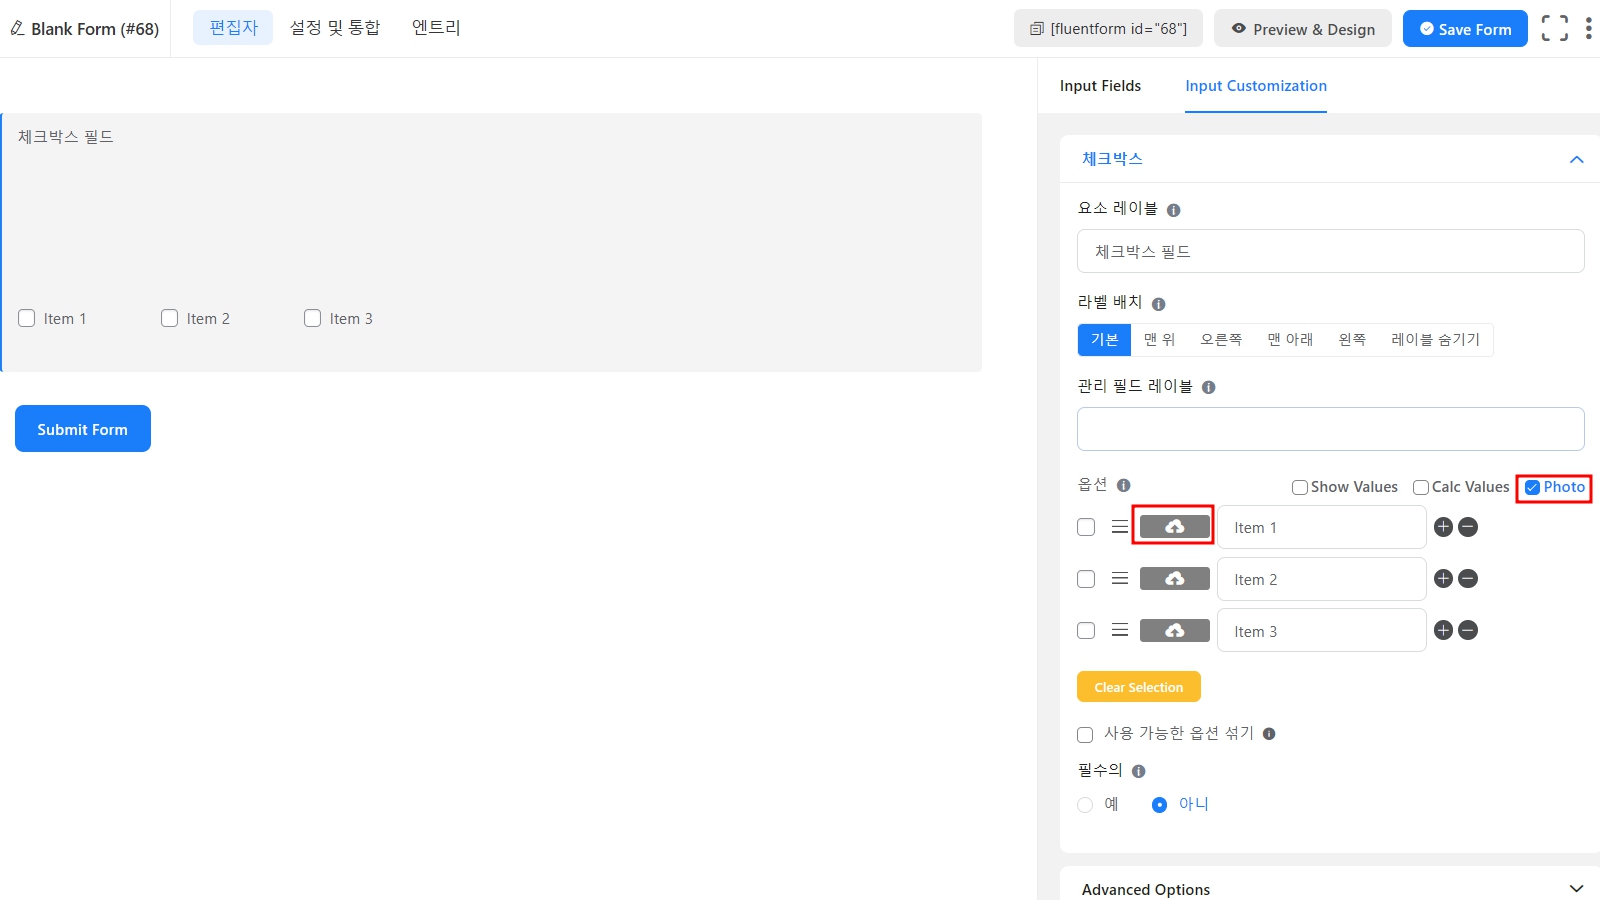The image size is (1600, 900).
Task: Check Item 2 in form preview
Action: (x=170, y=318)
